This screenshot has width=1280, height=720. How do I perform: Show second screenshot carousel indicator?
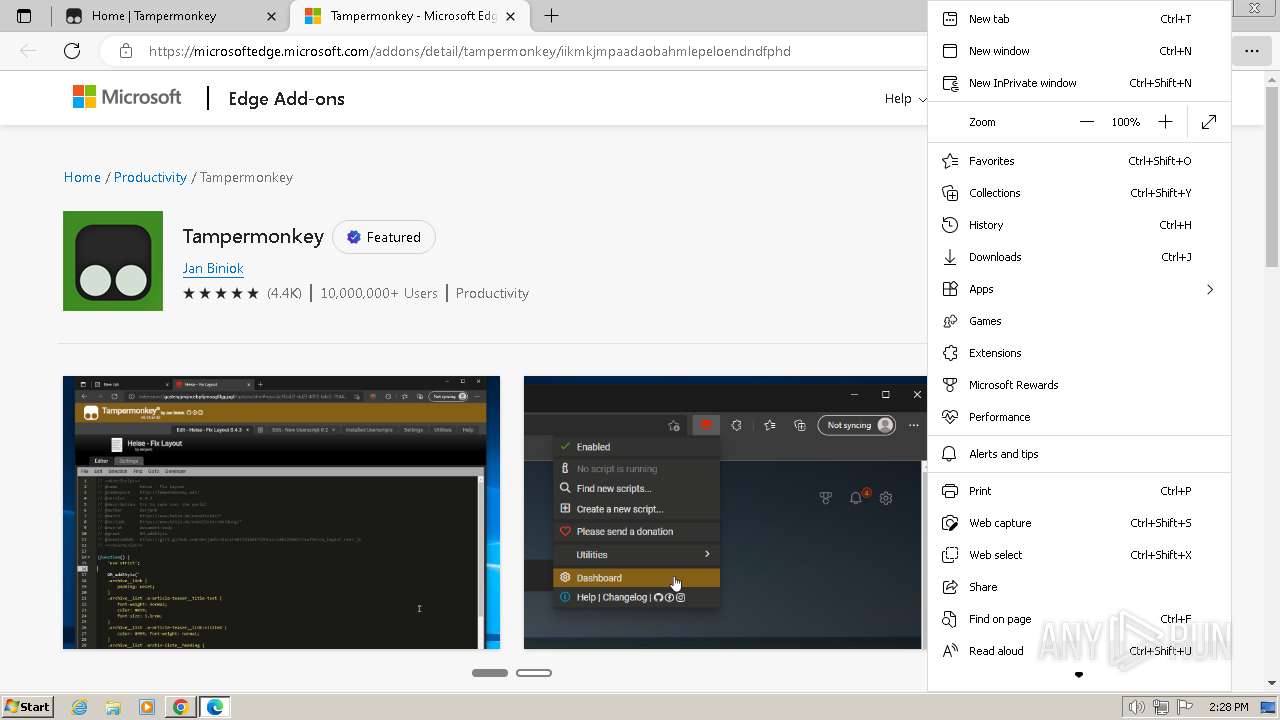(x=534, y=673)
